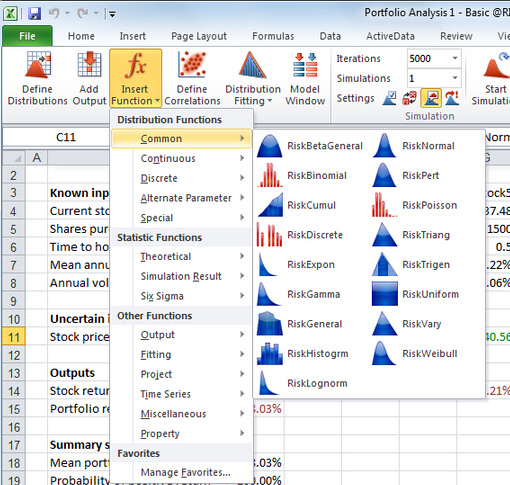Viewport: 510px width, 485px height.
Task: Open the Six Sigma submenu
Action: (181, 296)
